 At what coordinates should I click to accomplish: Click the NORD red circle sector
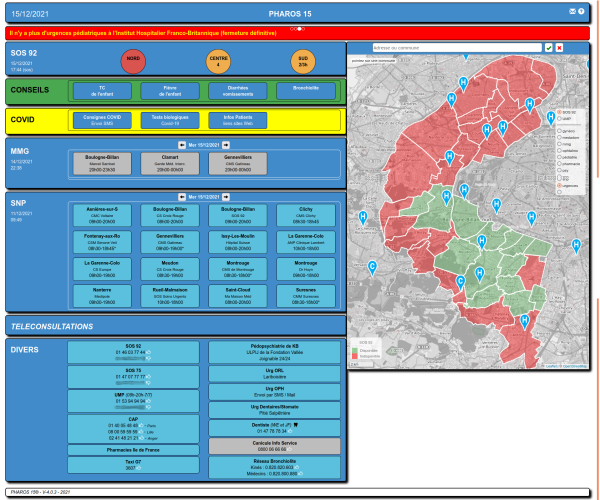132,60
